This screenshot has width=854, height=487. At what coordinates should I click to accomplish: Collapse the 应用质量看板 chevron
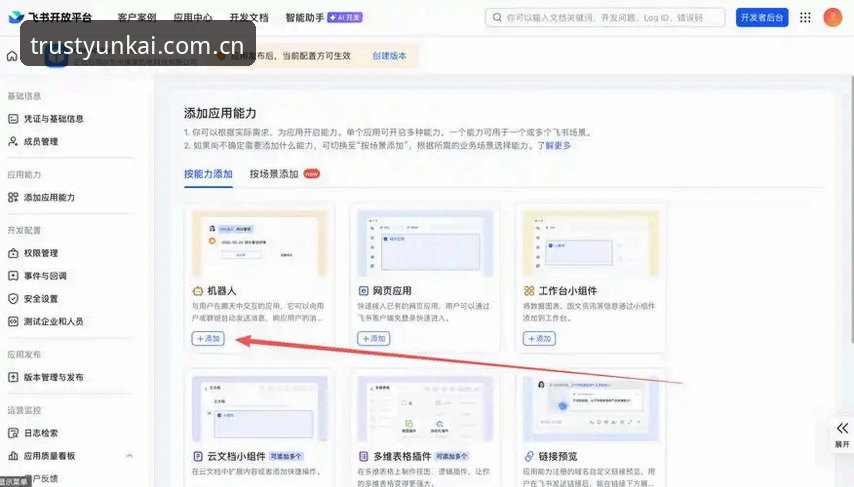pyautogui.click(x=129, y=456)
